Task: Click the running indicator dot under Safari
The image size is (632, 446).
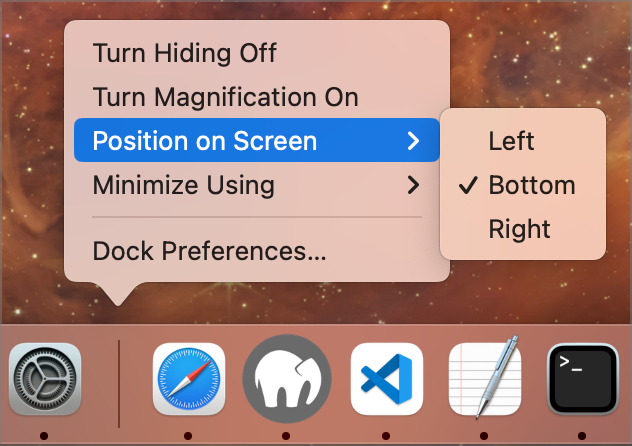Action: (188, 435)
